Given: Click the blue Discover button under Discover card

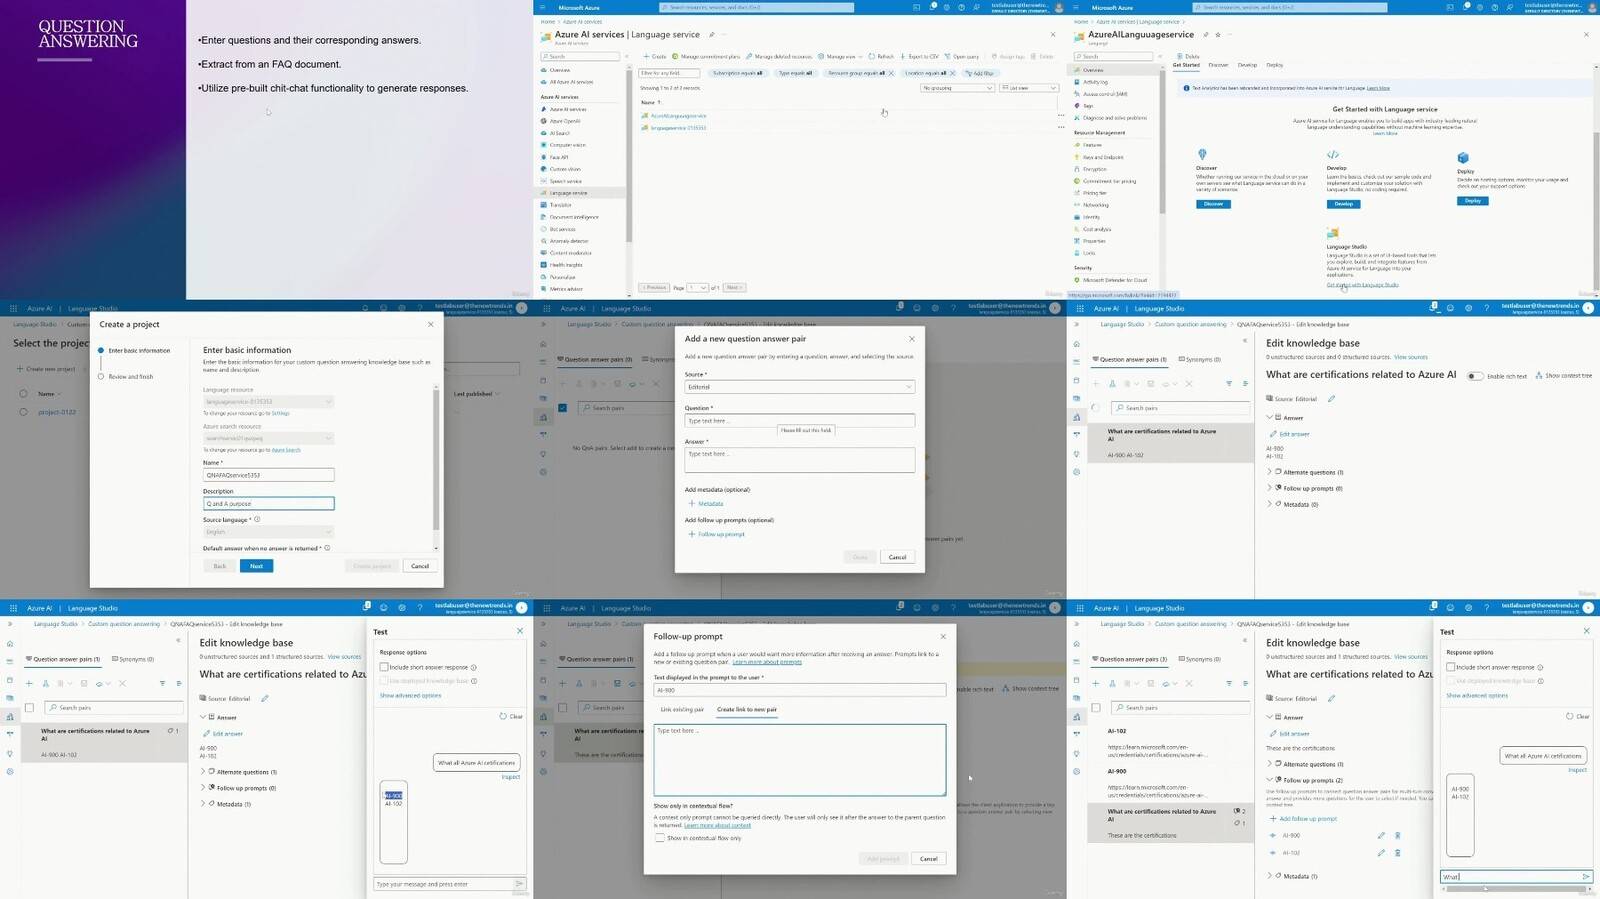Looking at the screenshot, I should pos(1213,204).
